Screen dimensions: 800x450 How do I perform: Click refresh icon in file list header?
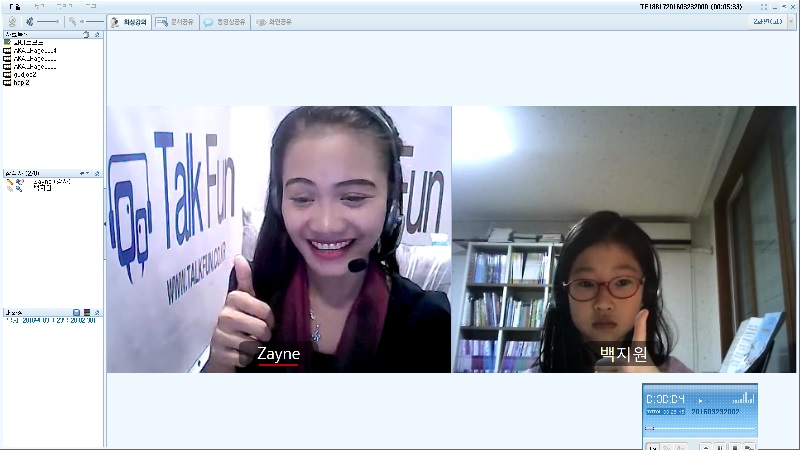pyautogui.click(x=86, y=34)
